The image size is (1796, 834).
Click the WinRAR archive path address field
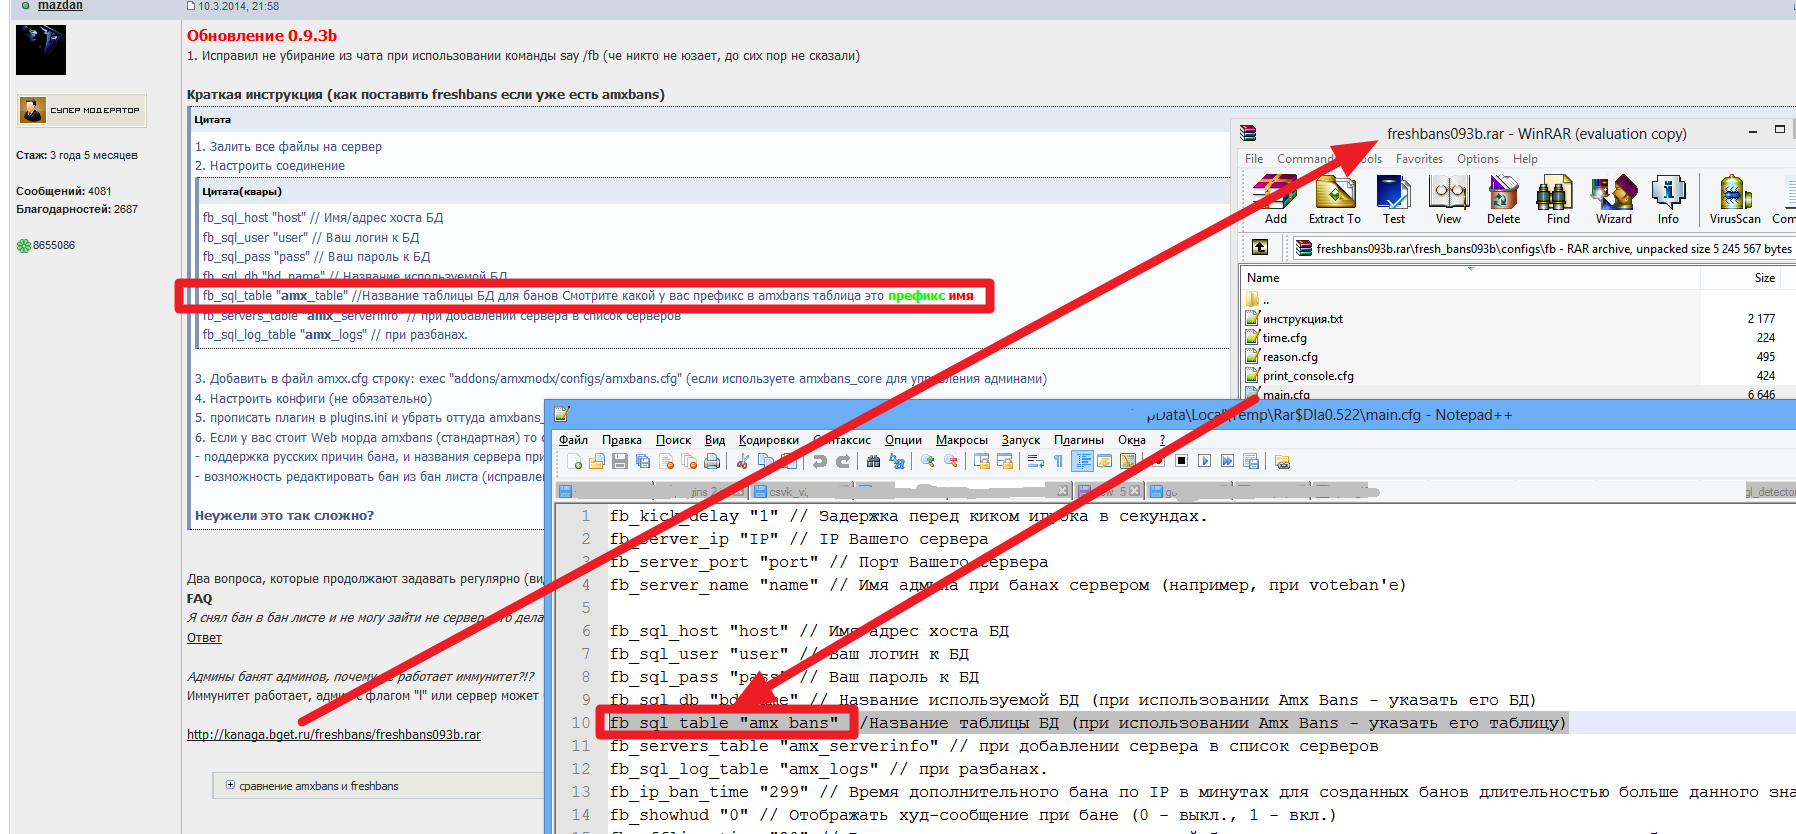pyautogui.click(x=1544, y=248)
